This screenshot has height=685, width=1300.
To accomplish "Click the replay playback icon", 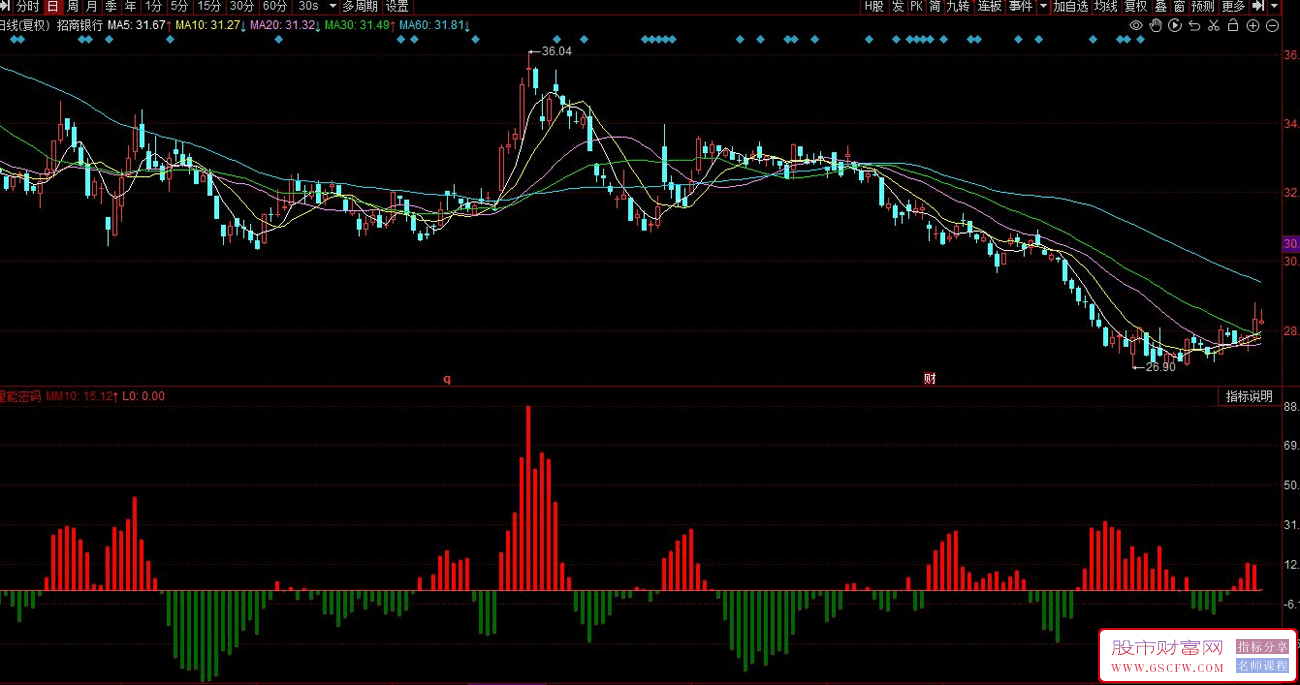I will 1175,25.
